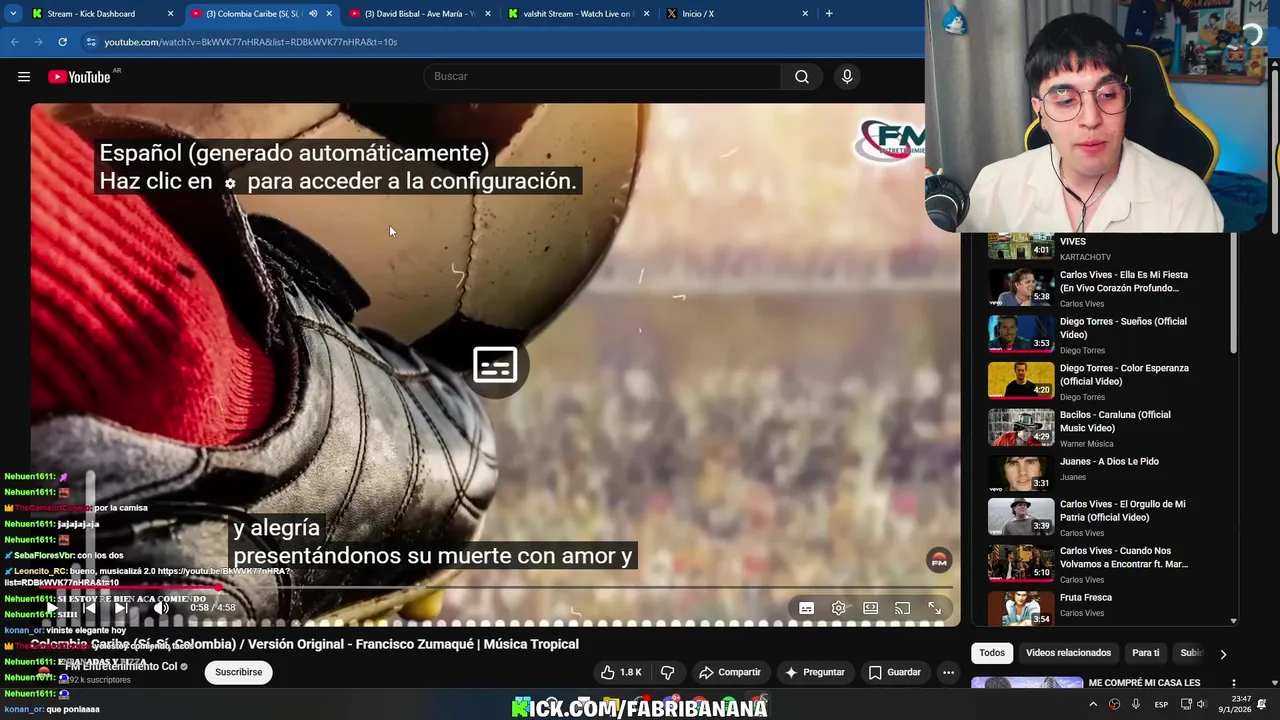This screenshot has width=1280, height=720.
Task: Open the Fruta Fresca video
Action: [x=1105, y=607]
